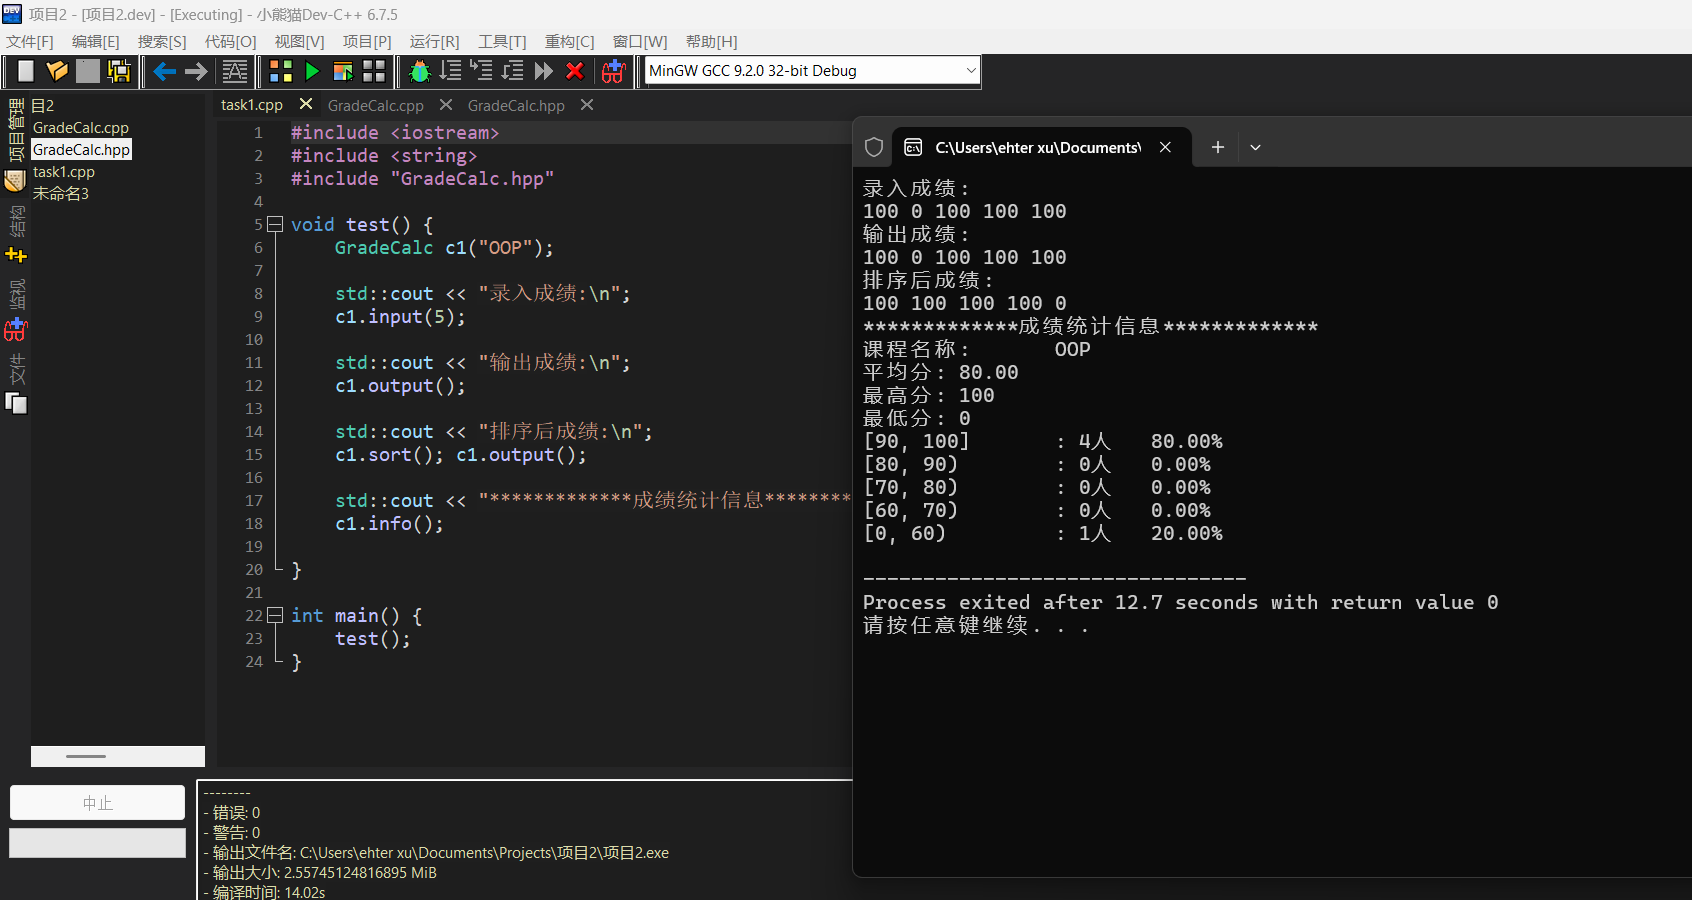1692x900 pixels.
Task: Switch to the task1.cpp editor tab
Action: [x=252, y=105]
